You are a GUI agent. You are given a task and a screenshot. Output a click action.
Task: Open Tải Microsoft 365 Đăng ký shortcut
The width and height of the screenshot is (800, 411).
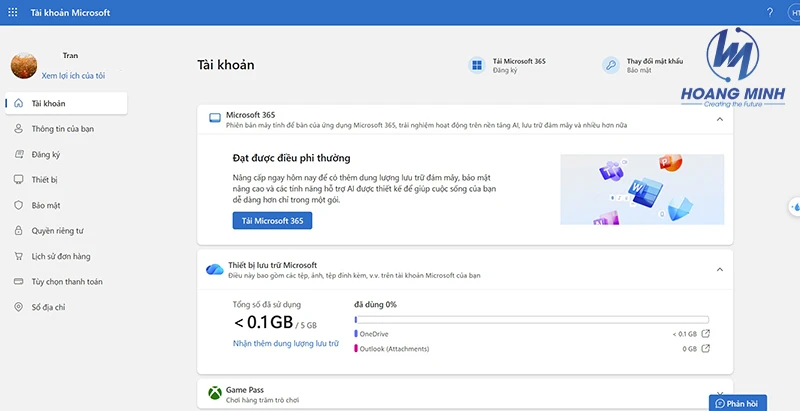coord(507,65)
